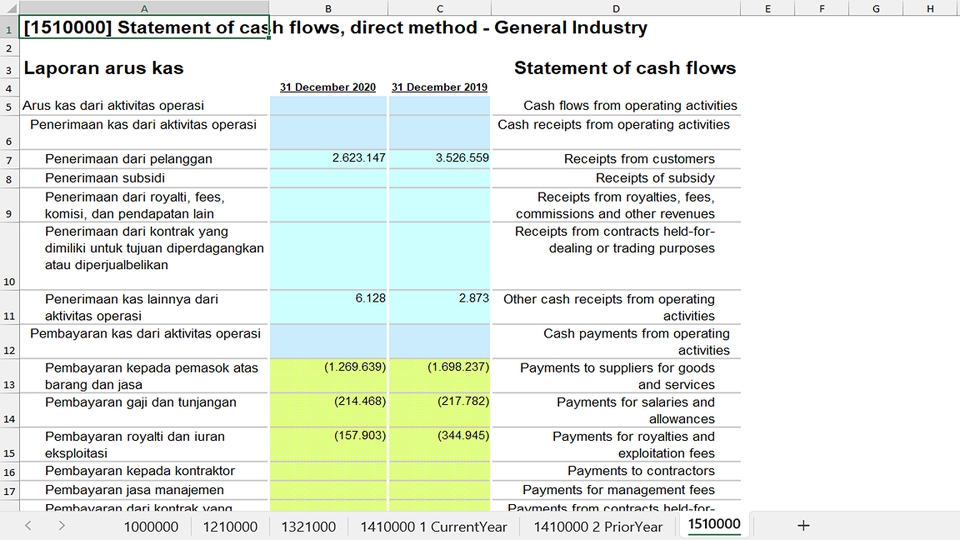Click 'Payments to contractors' cell
This screenshot has height=540, width=960.
[616, 471]
